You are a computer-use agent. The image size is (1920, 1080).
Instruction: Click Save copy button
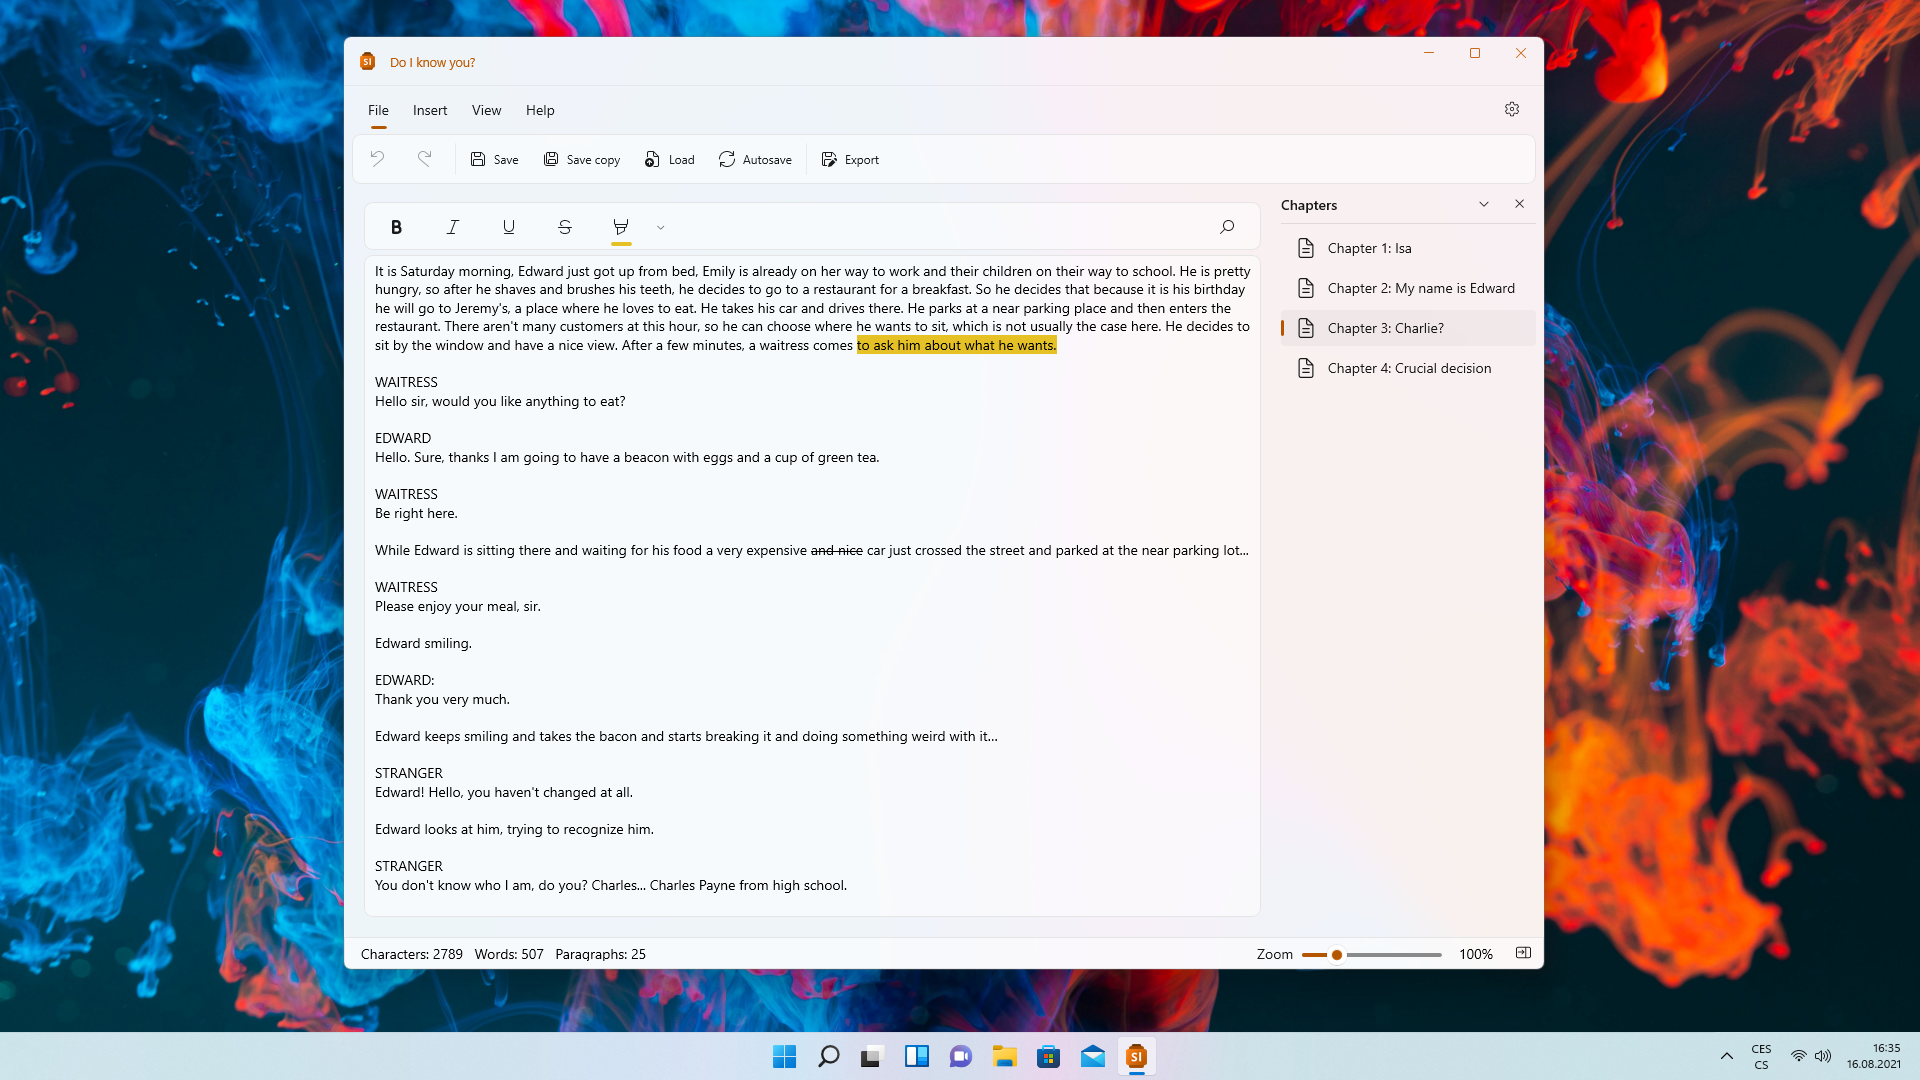[582, 160]
